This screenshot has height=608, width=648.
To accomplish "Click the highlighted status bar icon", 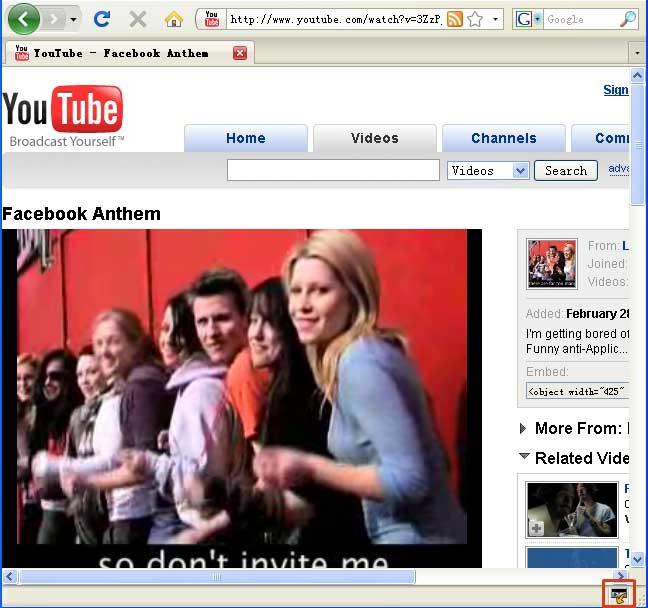I will click(x=619, y=596).
